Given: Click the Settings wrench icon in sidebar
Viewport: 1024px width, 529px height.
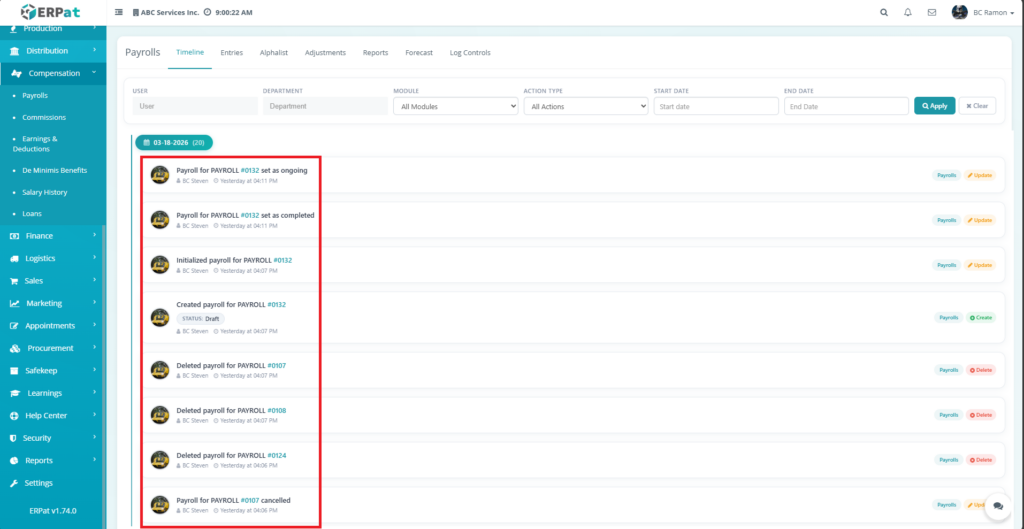Looking at the screenshot, I should (14, 483).
